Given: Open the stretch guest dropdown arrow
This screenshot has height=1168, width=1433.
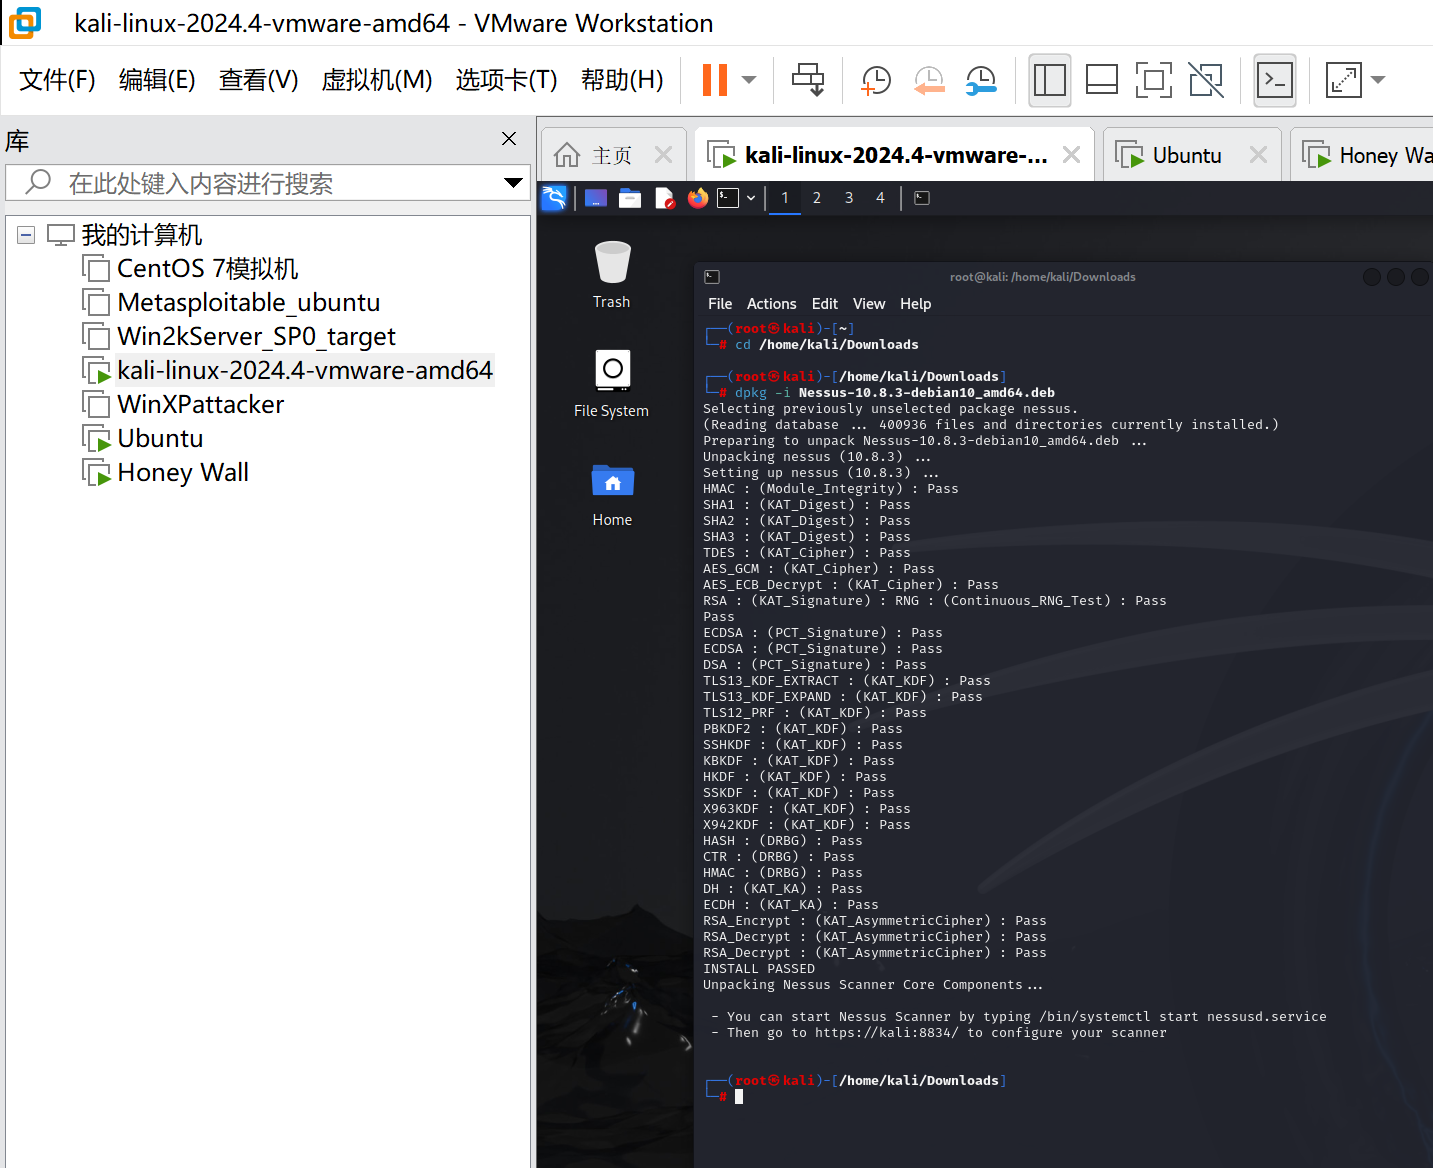Looking at the screenshot, I should 1378,80.
